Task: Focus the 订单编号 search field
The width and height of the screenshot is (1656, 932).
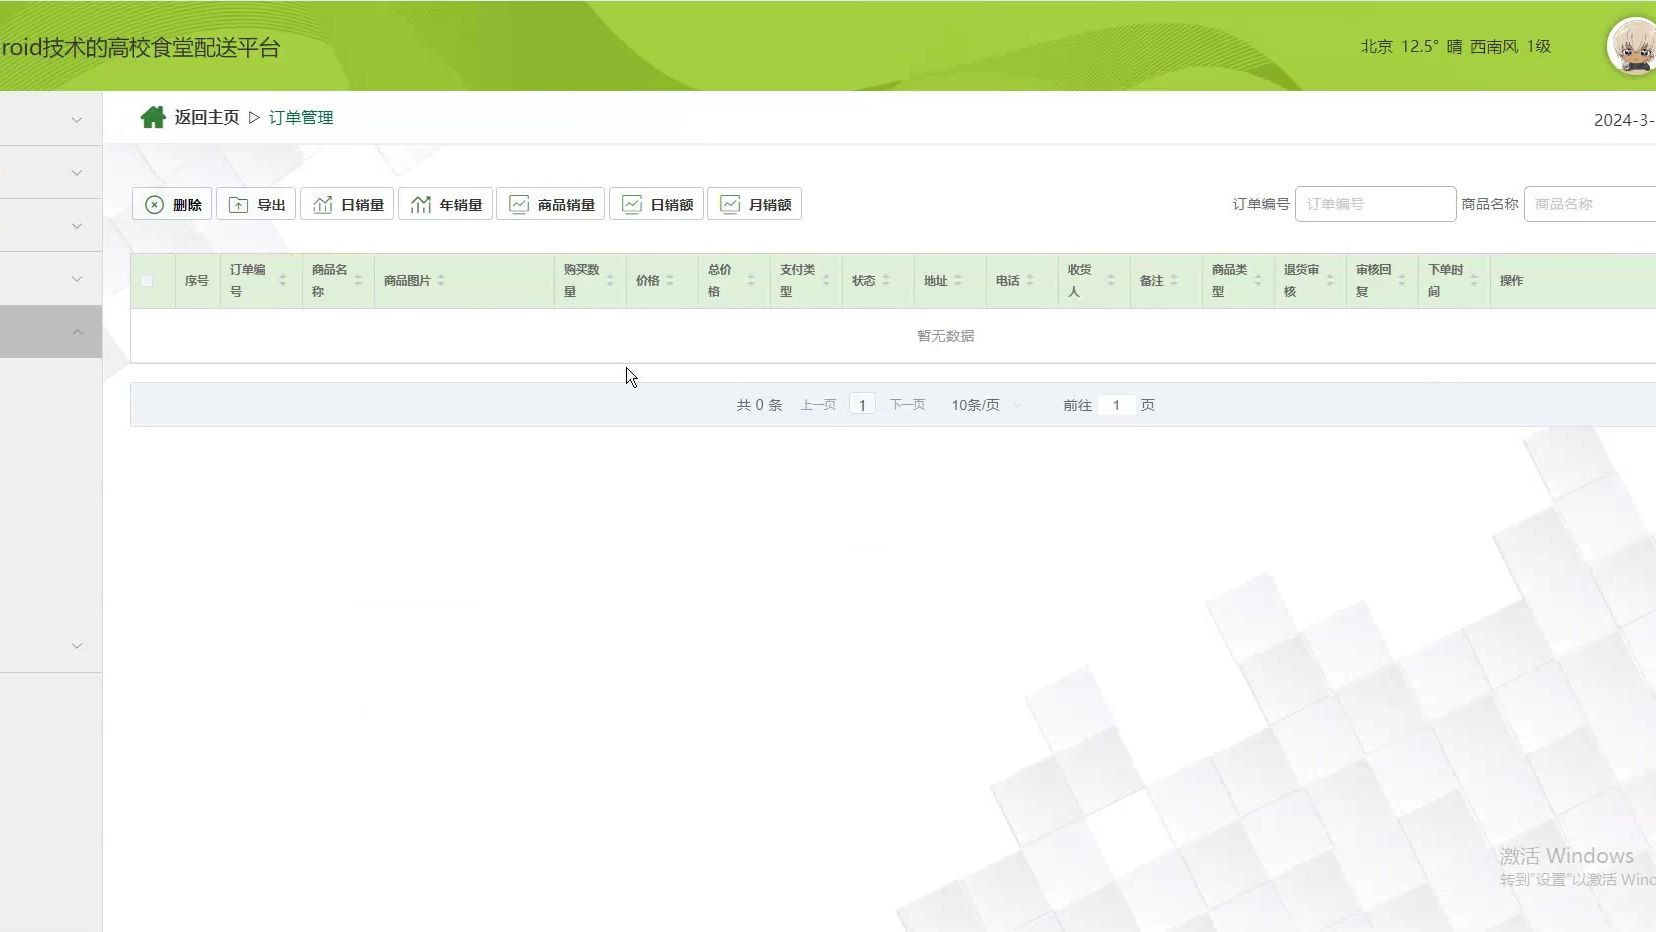Action: point(1375,204)
